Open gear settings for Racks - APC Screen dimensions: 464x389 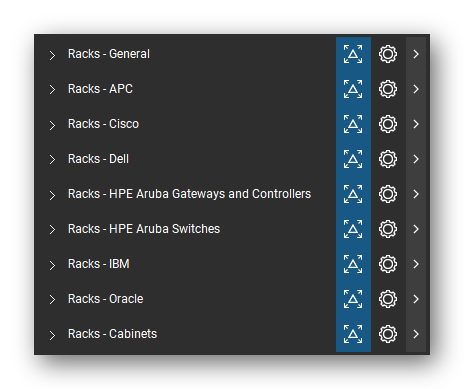click(x=388, y=89)
